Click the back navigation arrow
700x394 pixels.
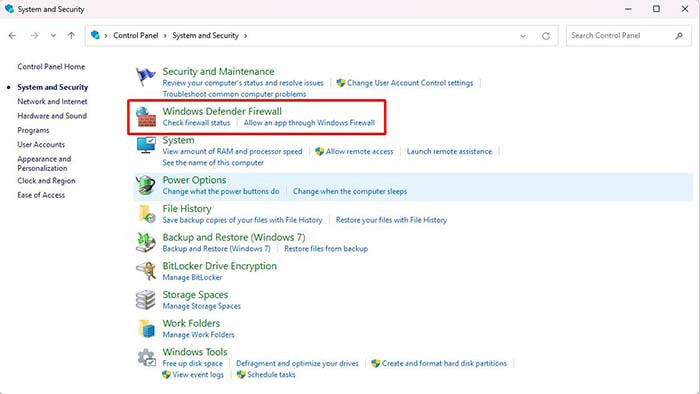(x=12, y=36)
